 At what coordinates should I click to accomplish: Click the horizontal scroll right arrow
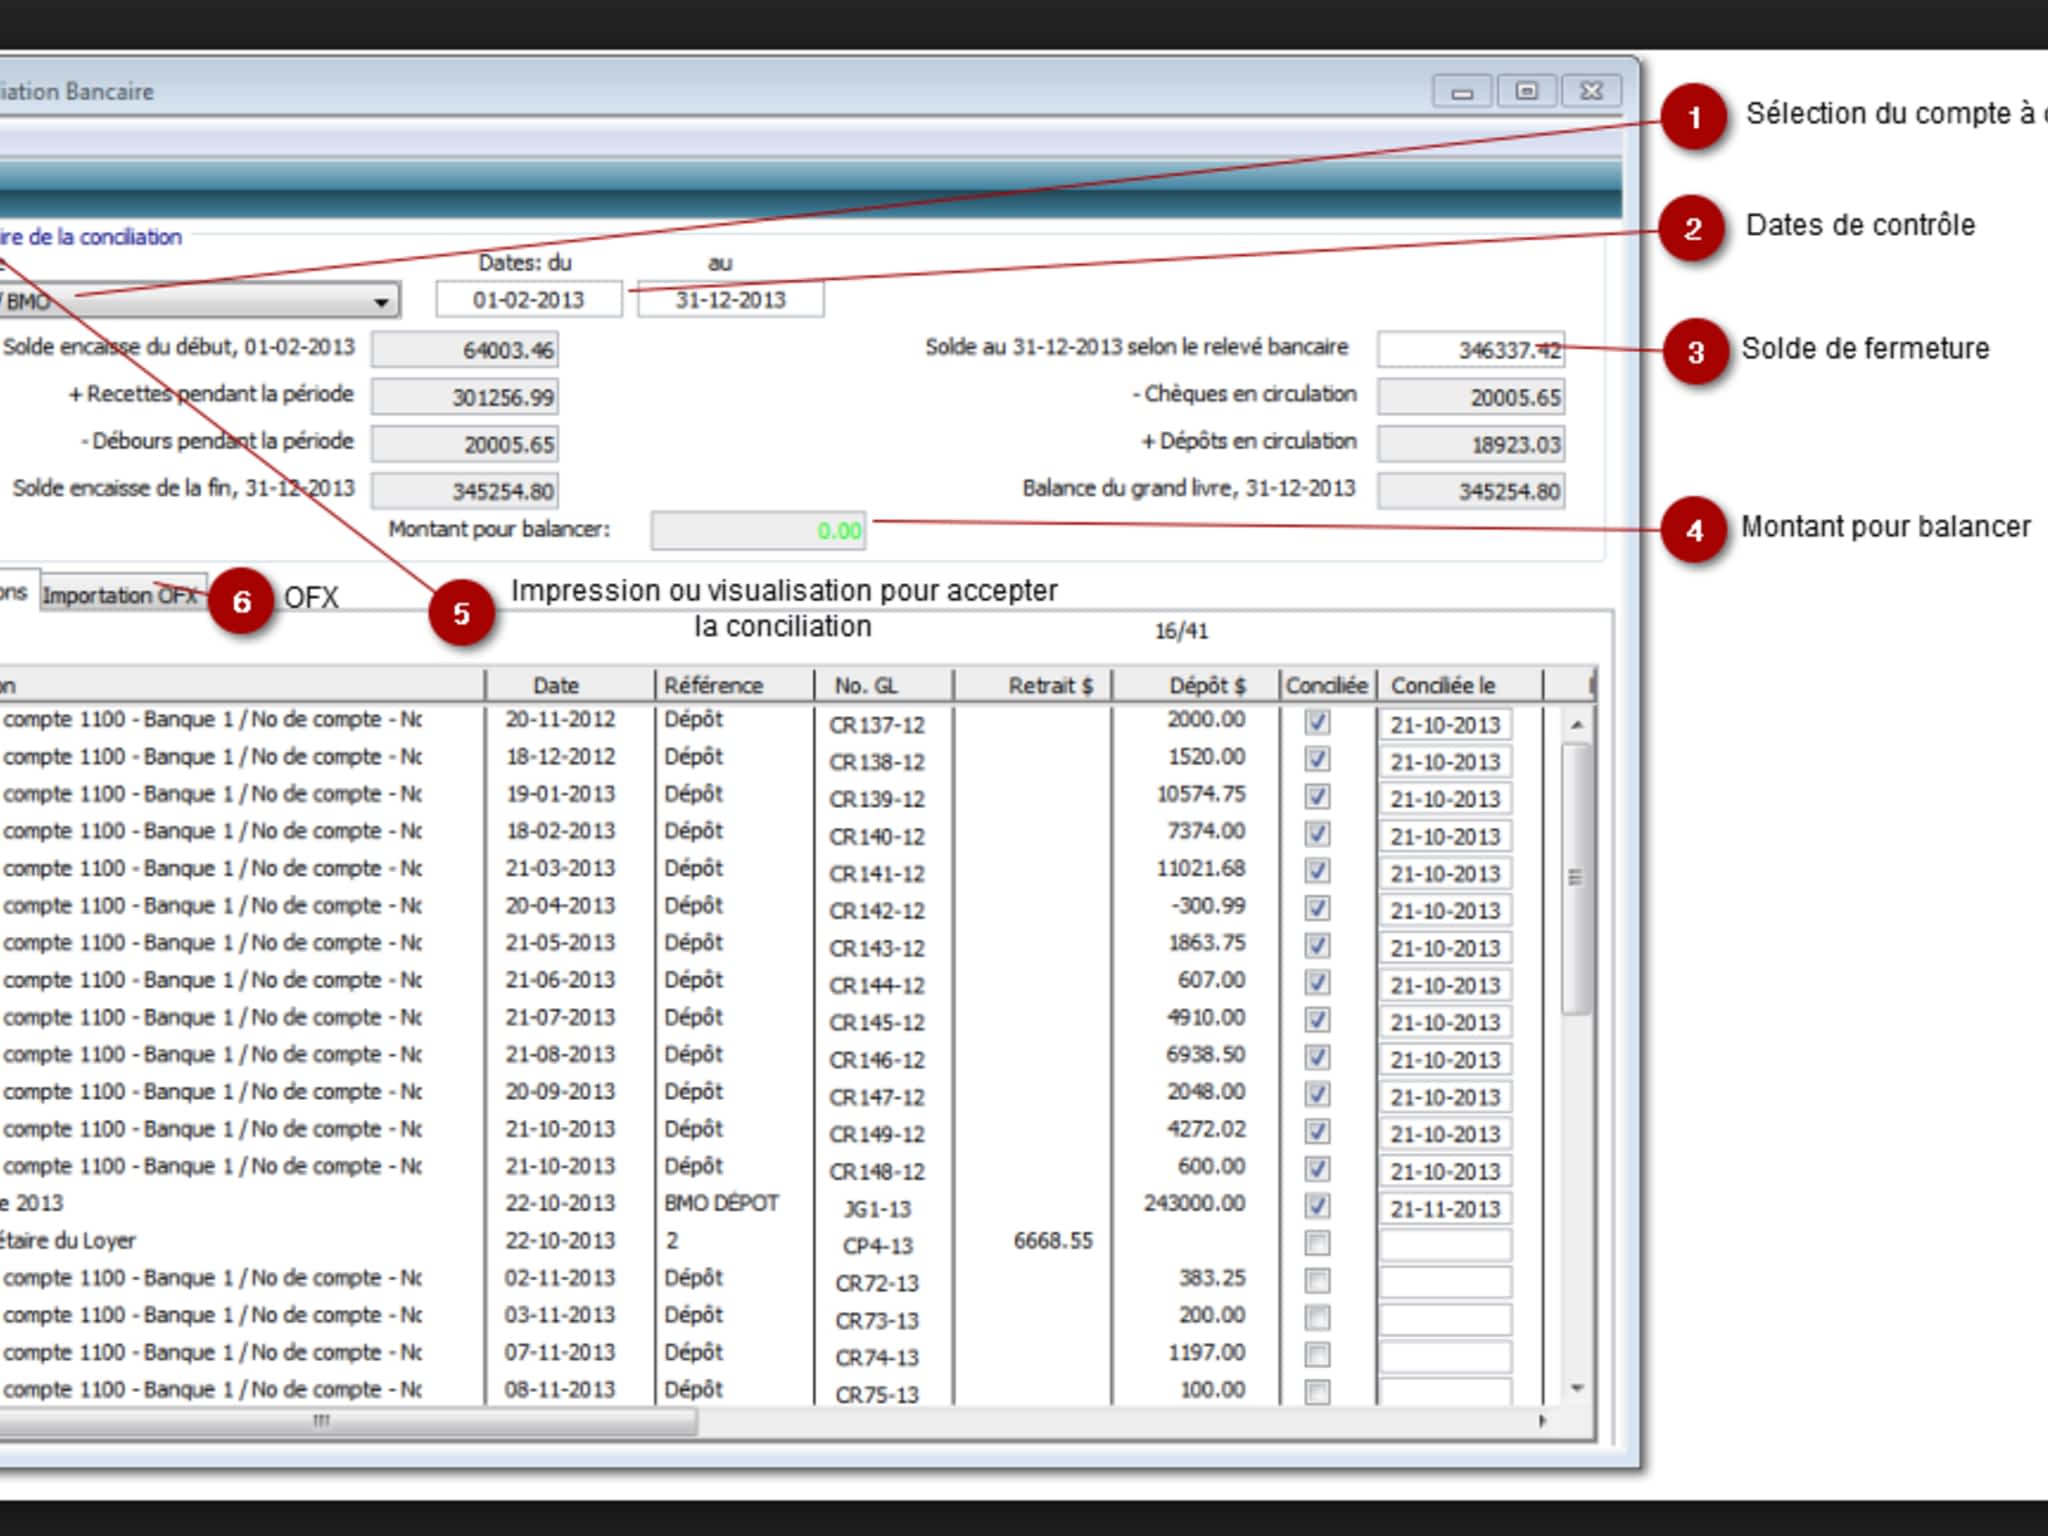pos(1543,1420)
